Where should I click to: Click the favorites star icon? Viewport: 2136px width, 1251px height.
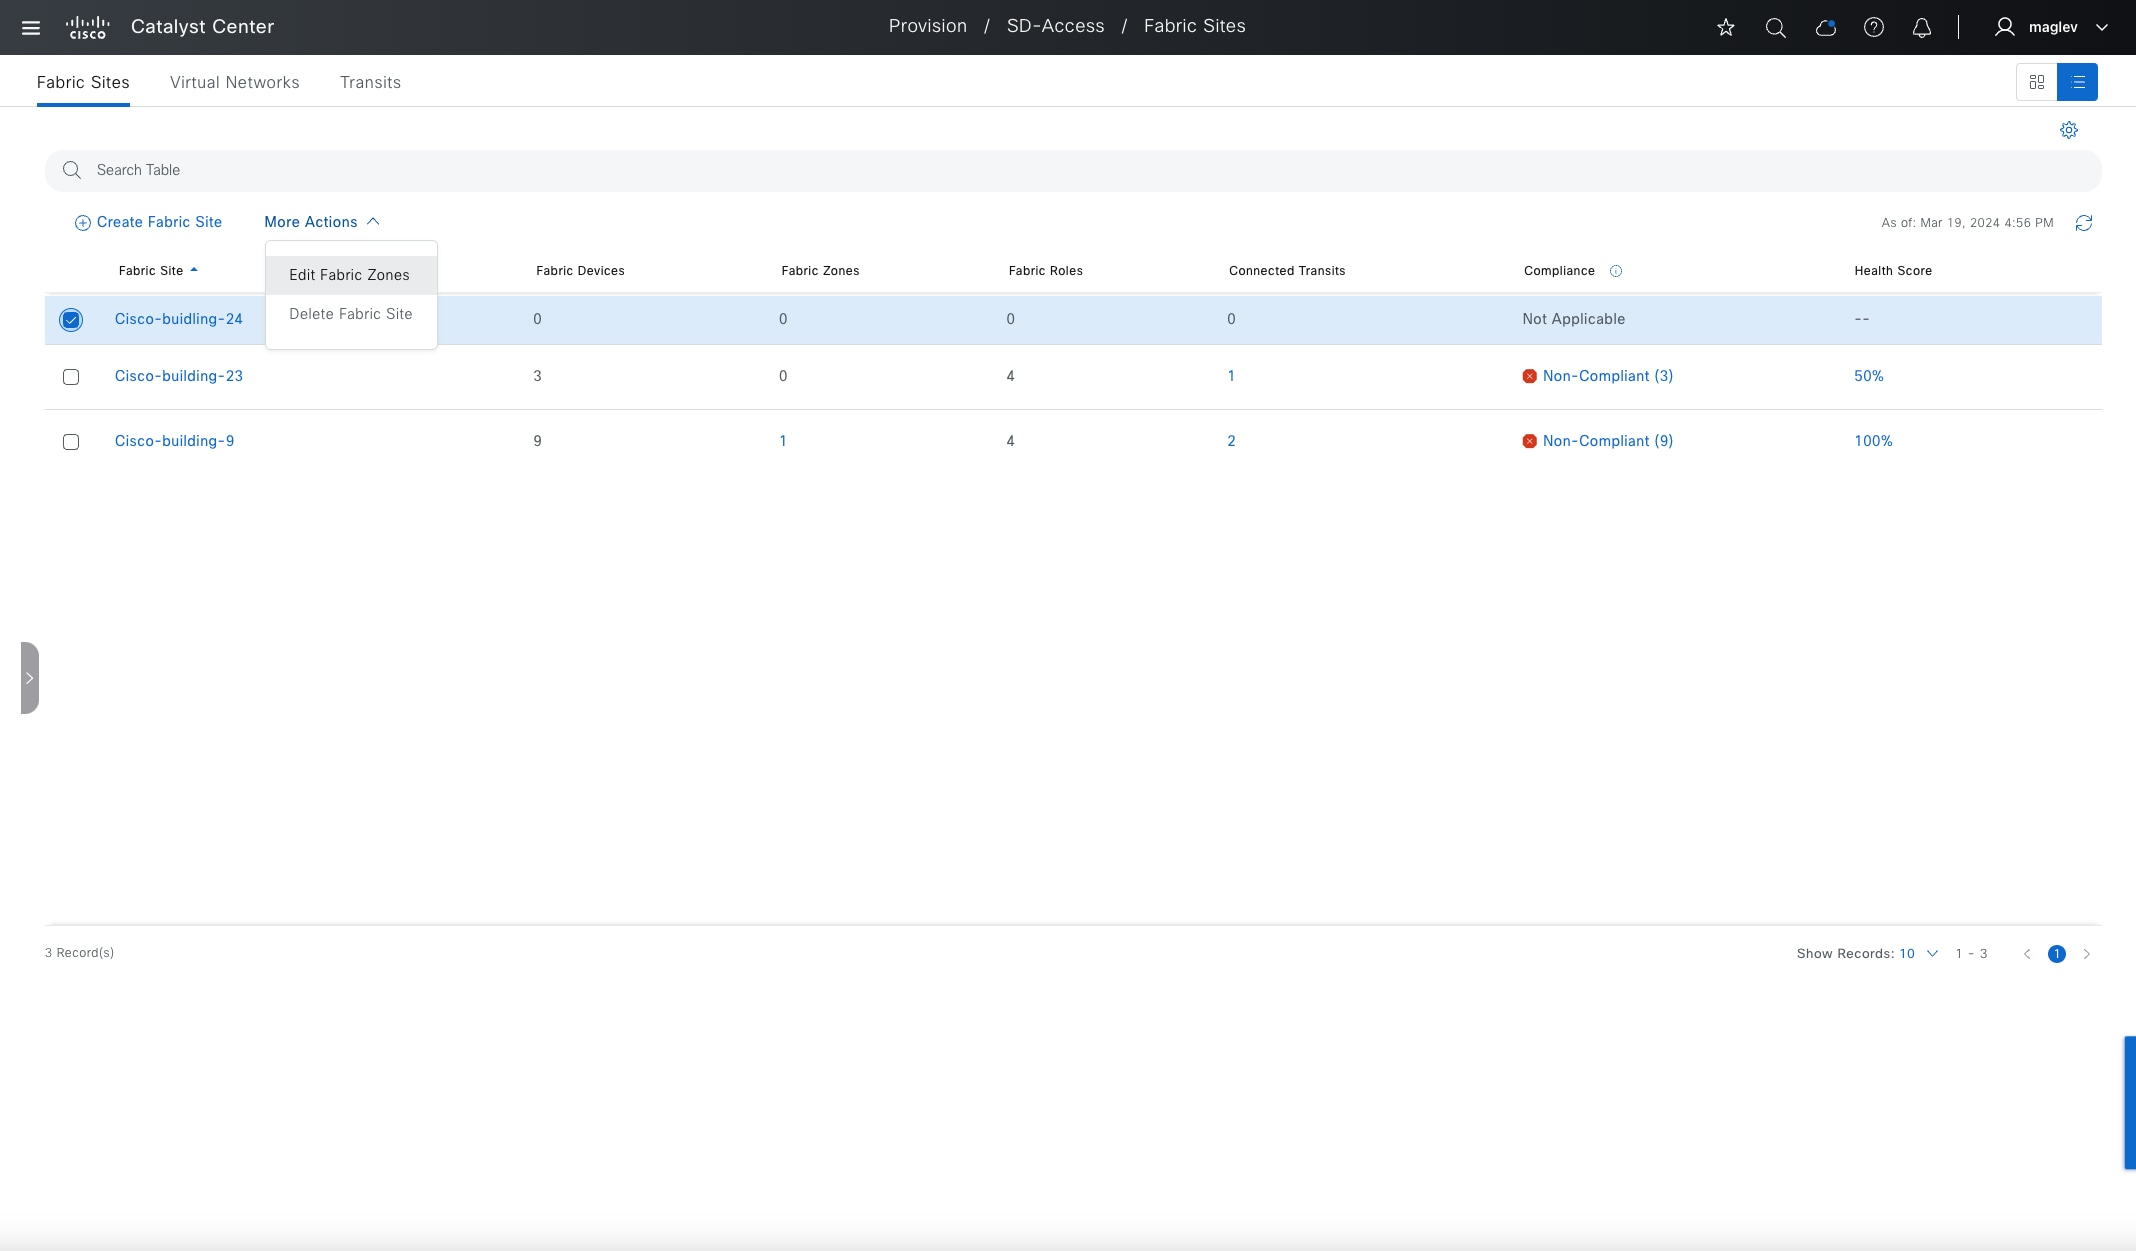pos(1725,28)
